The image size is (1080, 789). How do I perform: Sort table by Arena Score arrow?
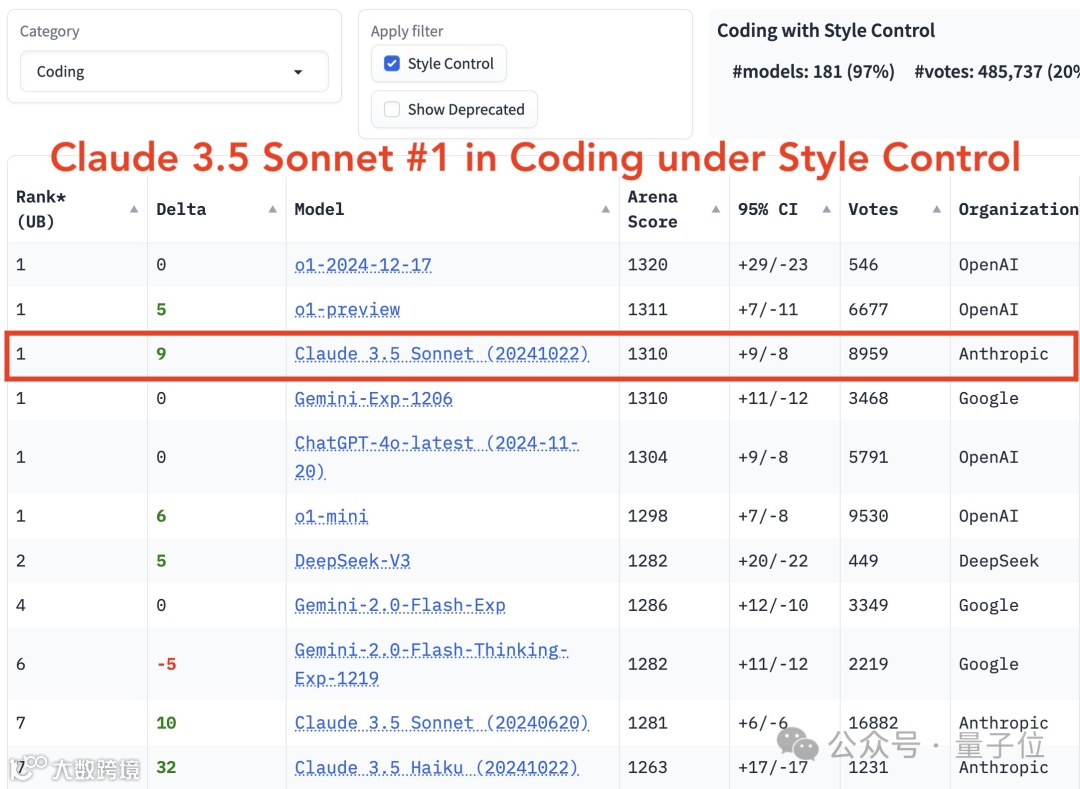716,209
